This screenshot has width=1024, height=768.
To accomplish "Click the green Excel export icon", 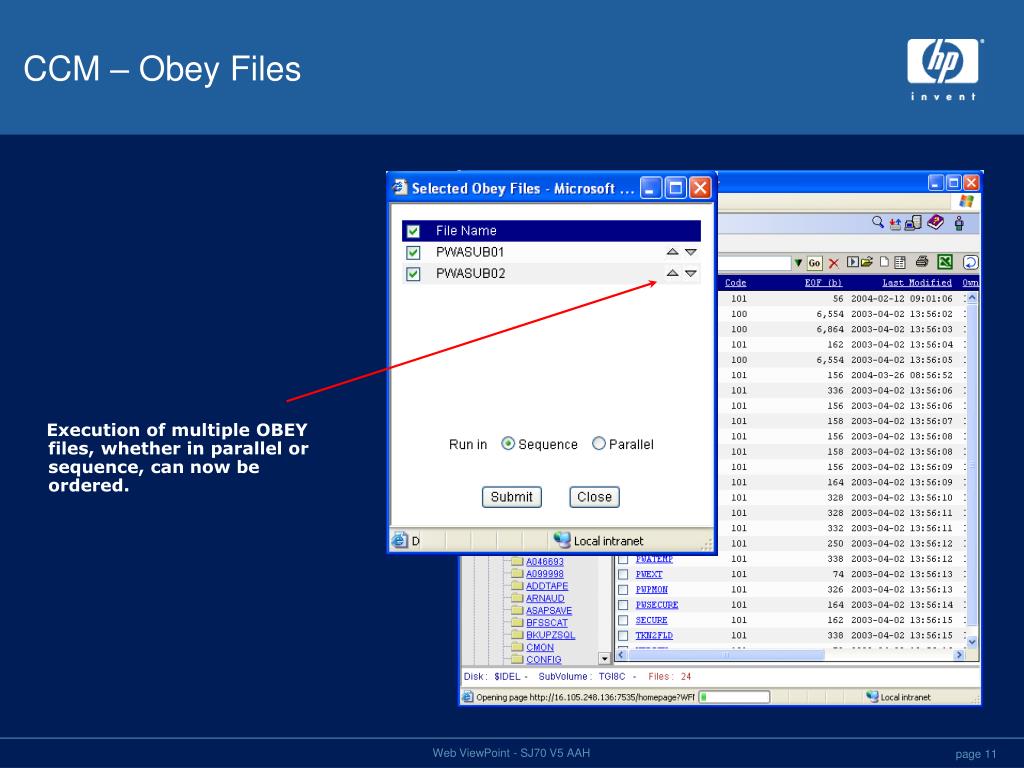I will pyautogui.click(x=945, y=262).
